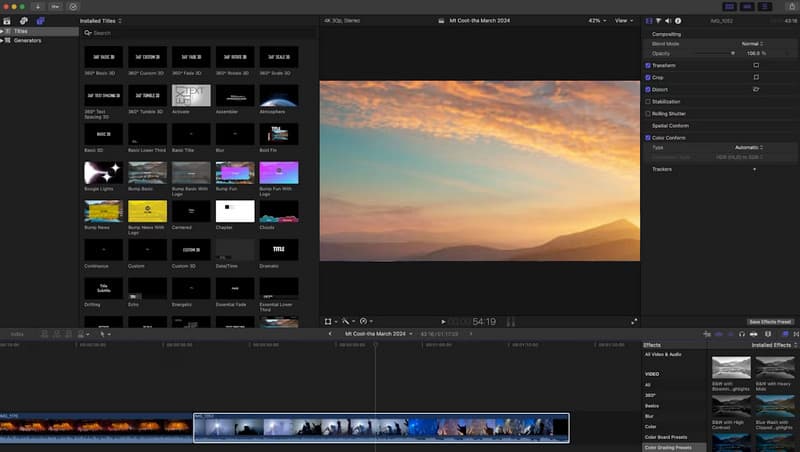Select the Boogie Lights title thumbnail
Image resolution: width=800 pixels, height=452 pixels.
[103, 172]
